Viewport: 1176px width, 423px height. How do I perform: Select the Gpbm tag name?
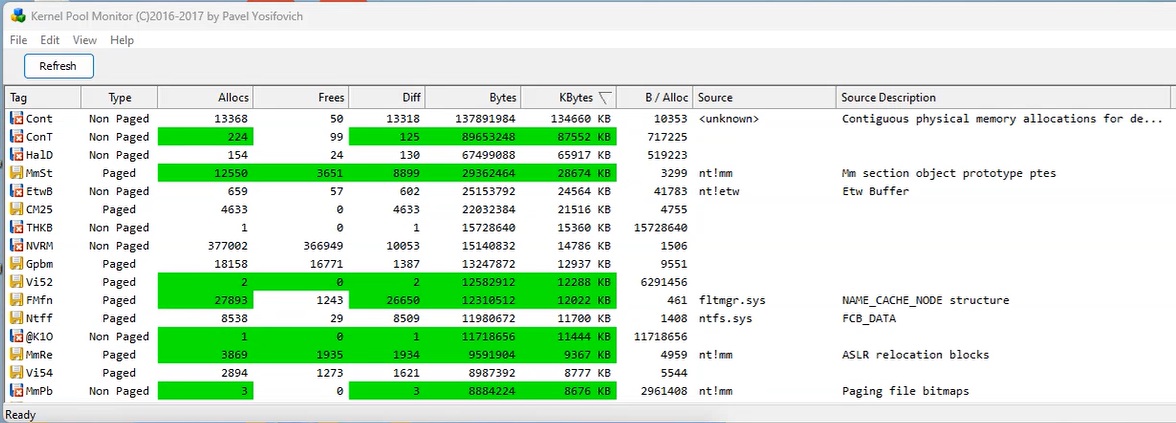[x=39, y=264]
